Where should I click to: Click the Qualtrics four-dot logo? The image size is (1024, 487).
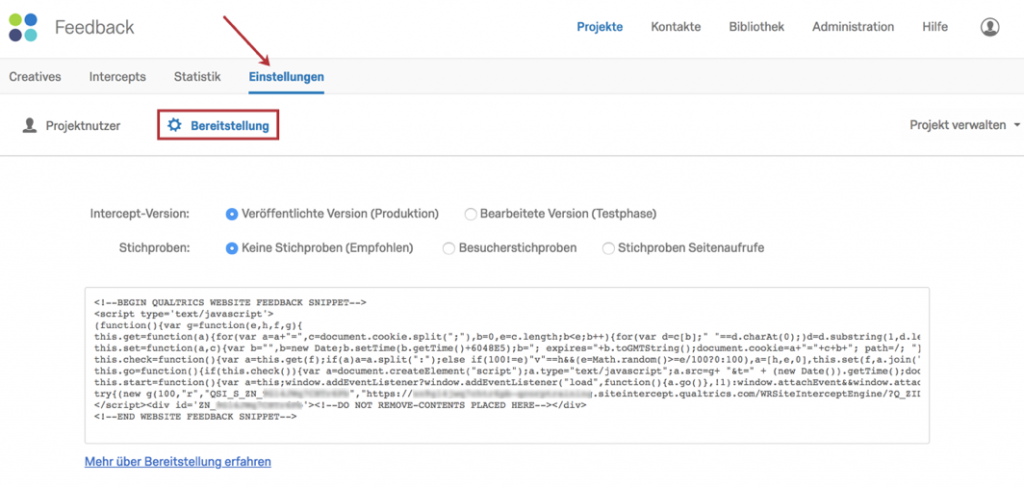(23, 27)
